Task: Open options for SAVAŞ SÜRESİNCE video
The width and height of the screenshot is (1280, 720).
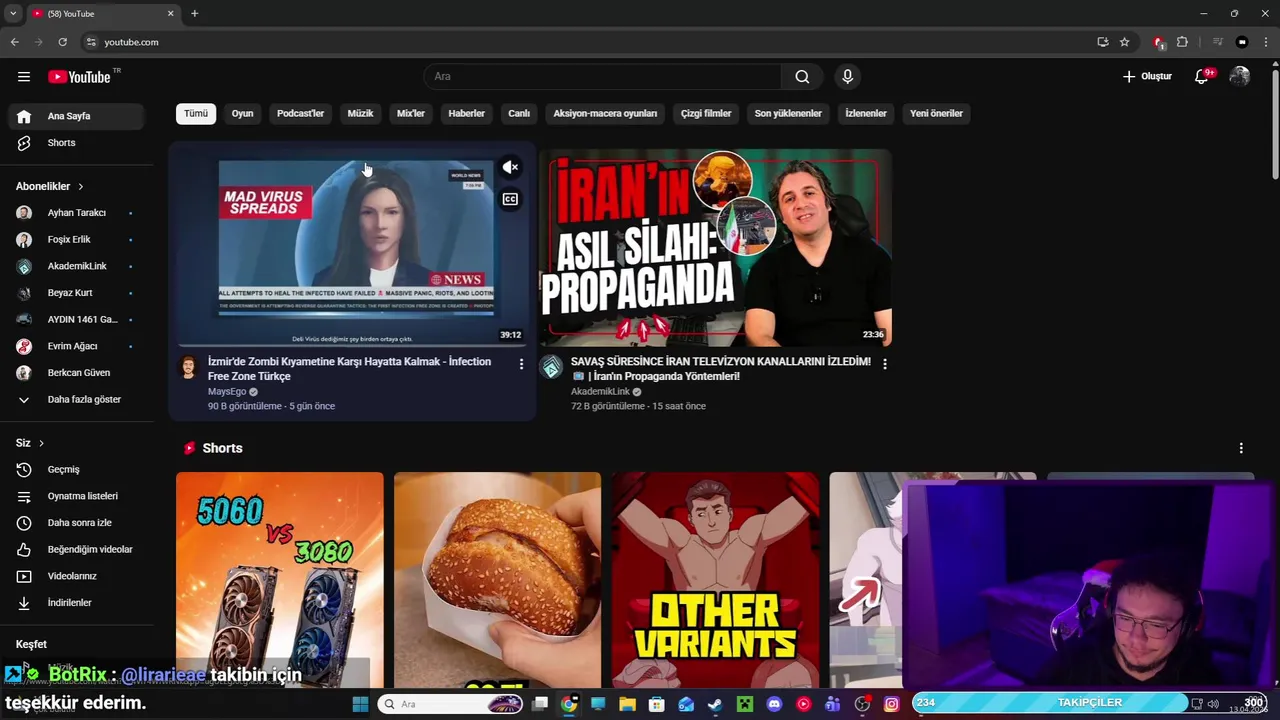Action: coord(884,364)
